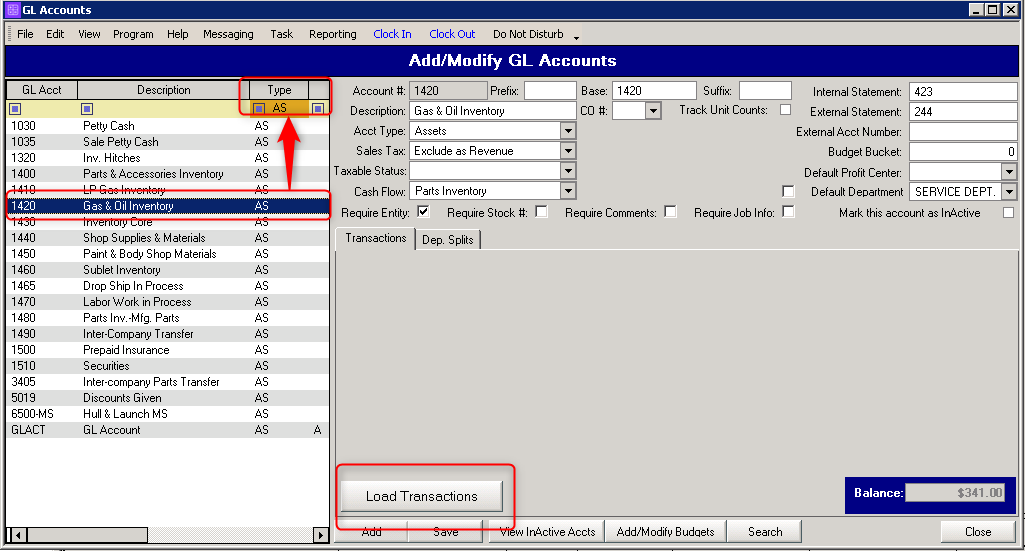The height and width of the screenshot is (551, 1025).
Task: Click the Description column filter icon
Action: (87, 109)
